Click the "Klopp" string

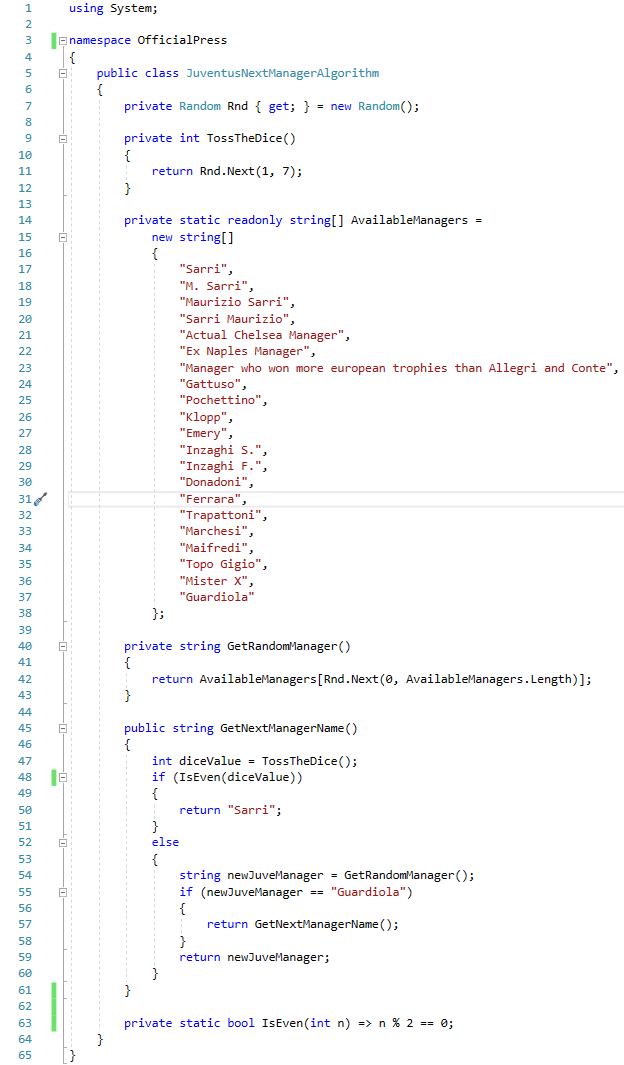(x=203, y=417)
